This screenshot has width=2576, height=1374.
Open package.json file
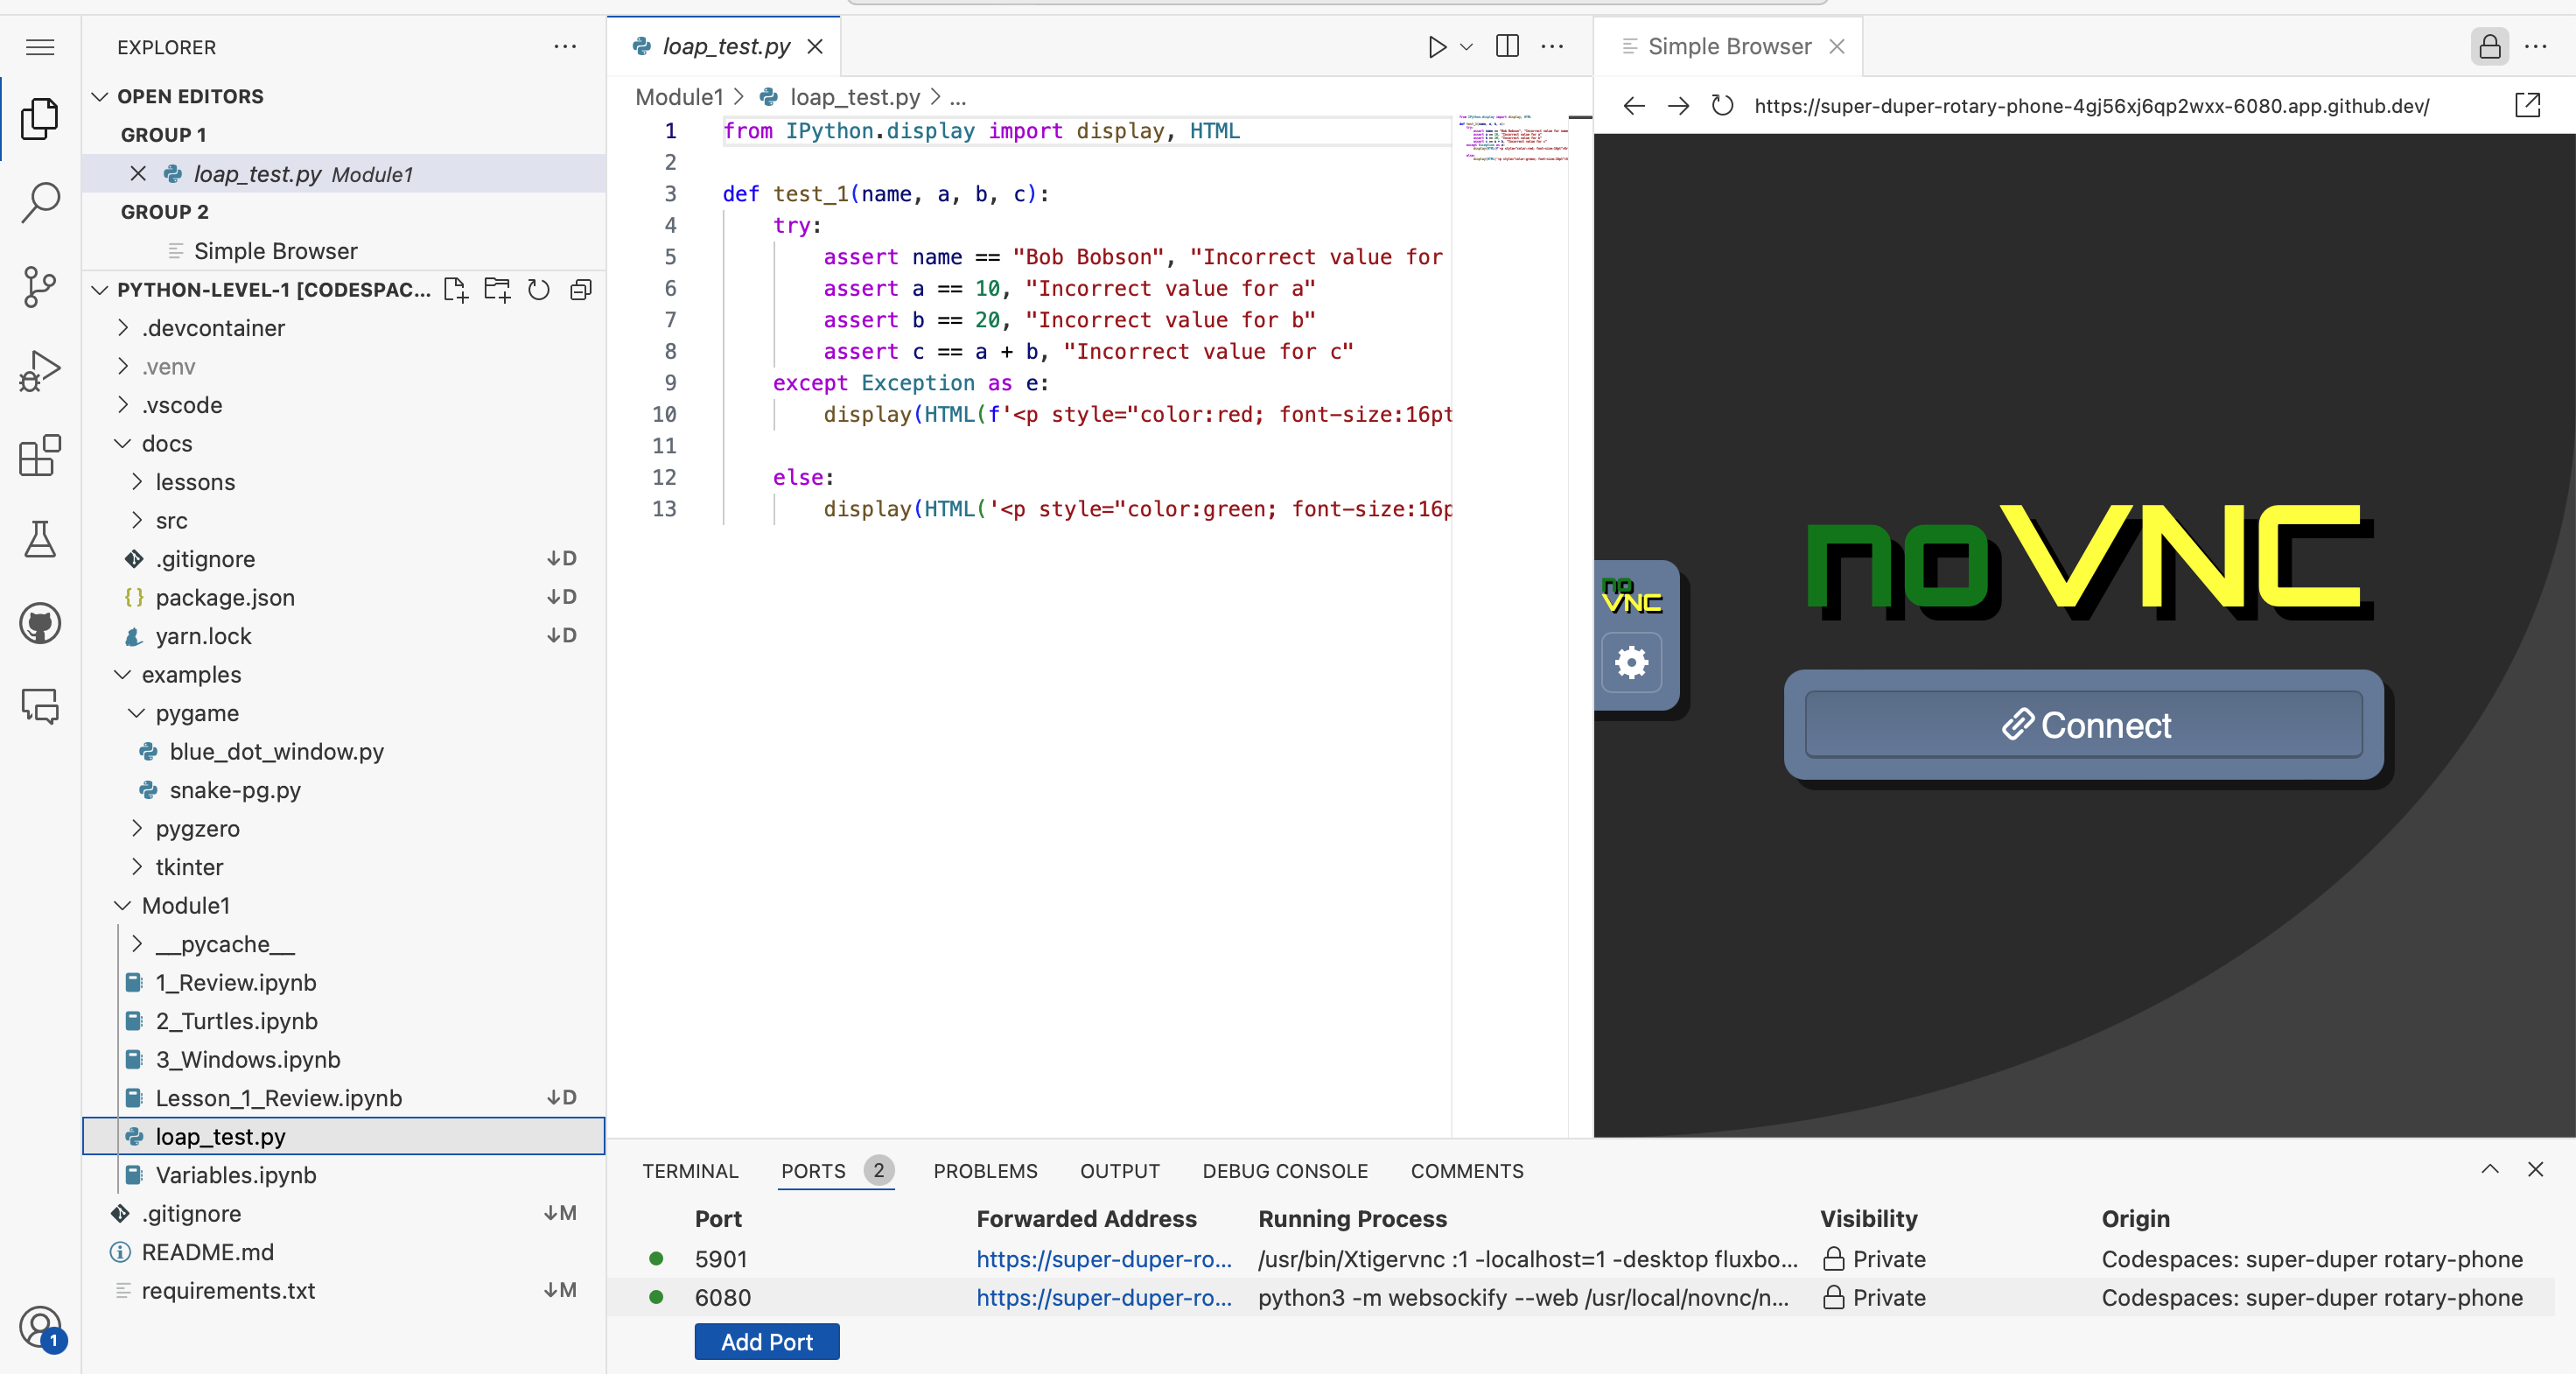point(225,598)
